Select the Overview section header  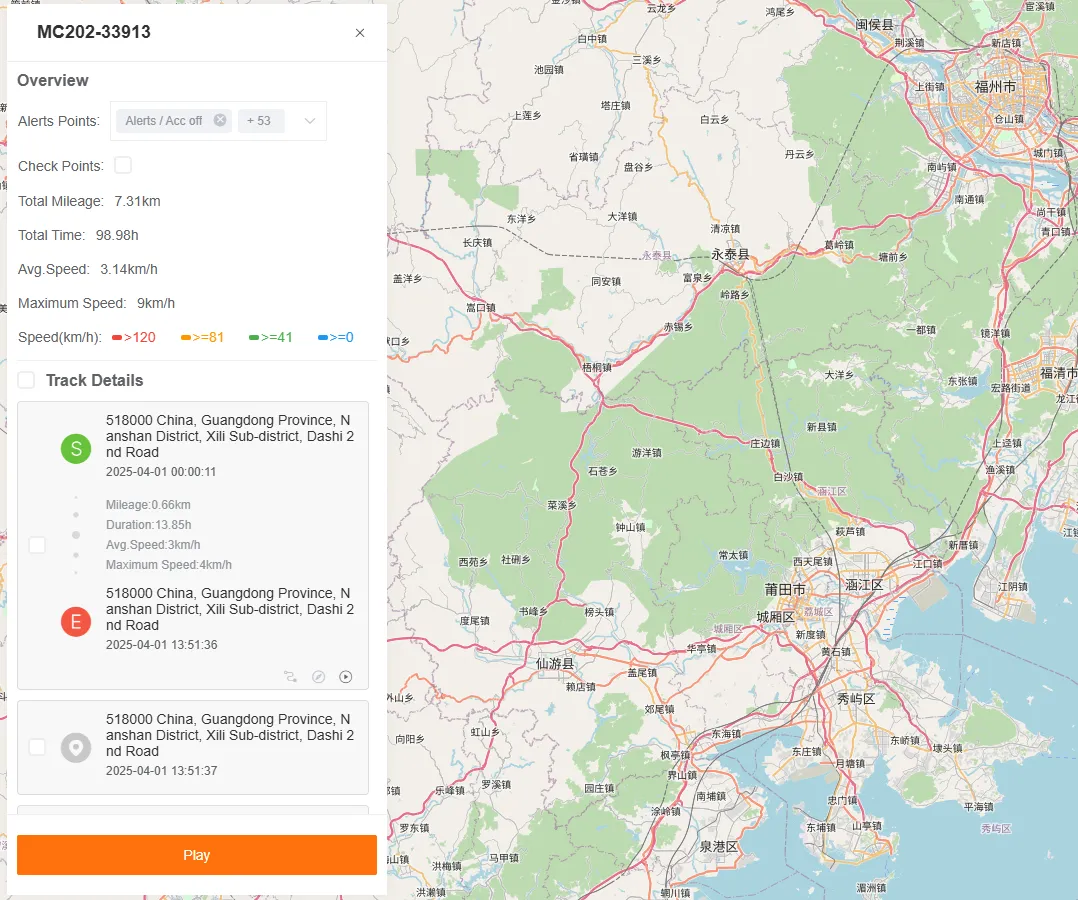point(53,80)
